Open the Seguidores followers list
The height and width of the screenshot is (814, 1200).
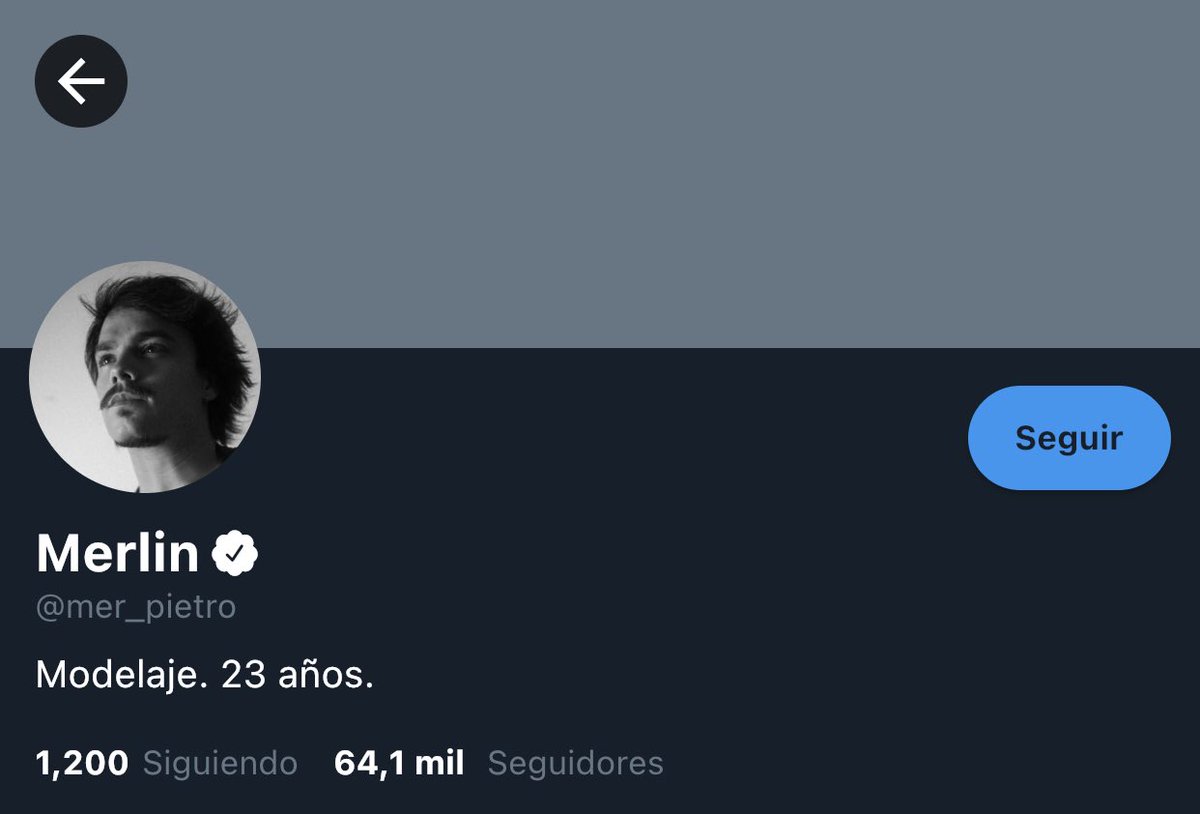point(575,764)
